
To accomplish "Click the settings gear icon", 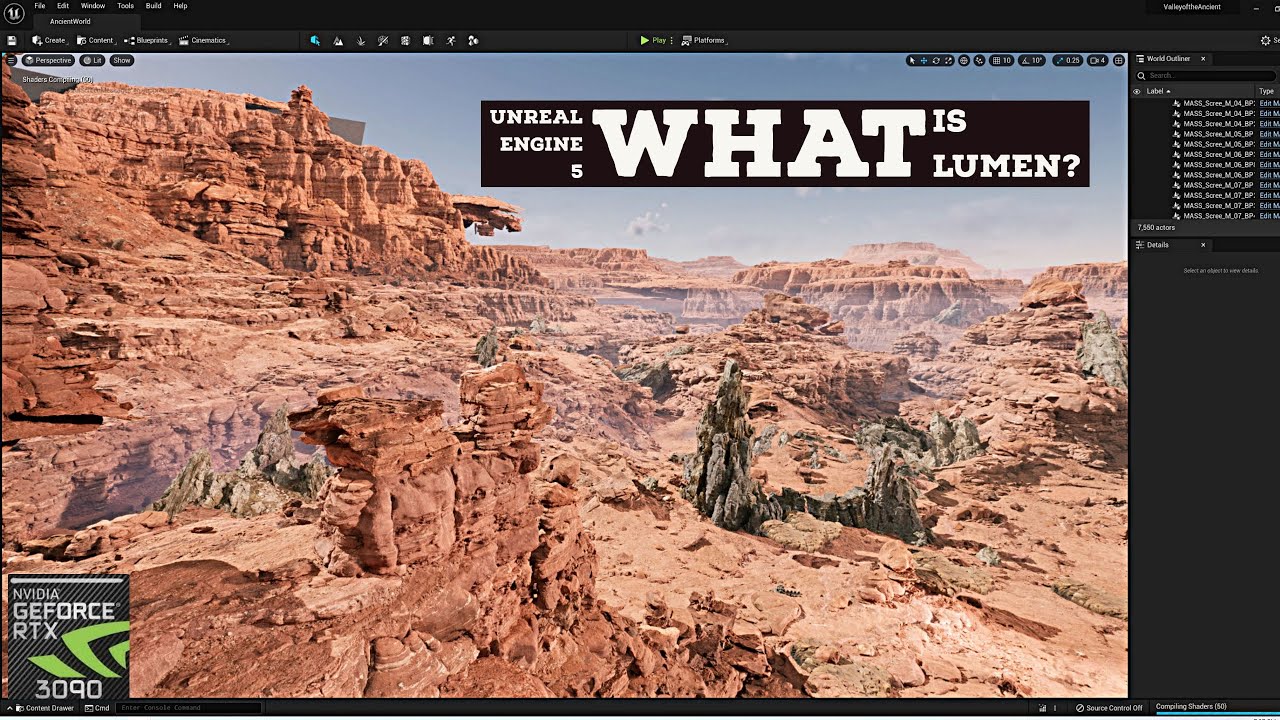I will (1266, 40).
